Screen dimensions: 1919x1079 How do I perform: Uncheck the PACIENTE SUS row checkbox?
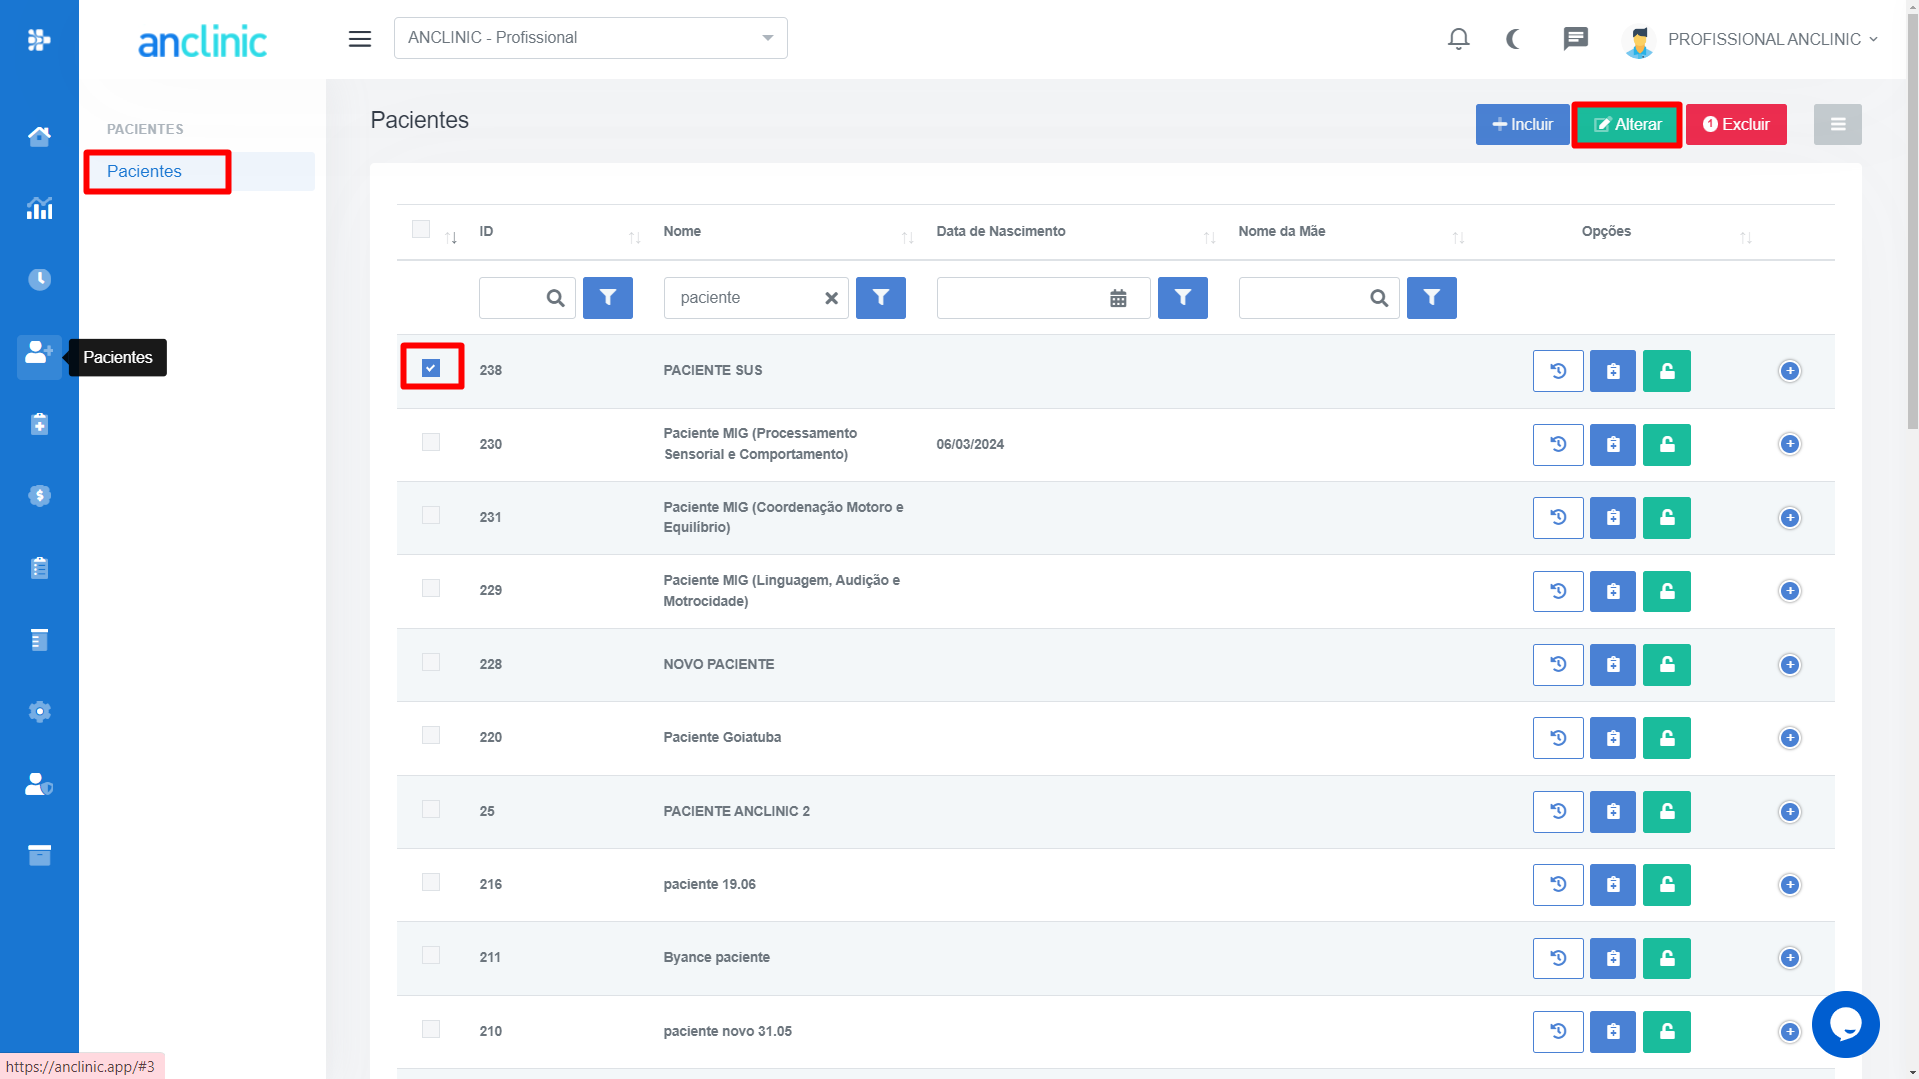pos(431,368)
